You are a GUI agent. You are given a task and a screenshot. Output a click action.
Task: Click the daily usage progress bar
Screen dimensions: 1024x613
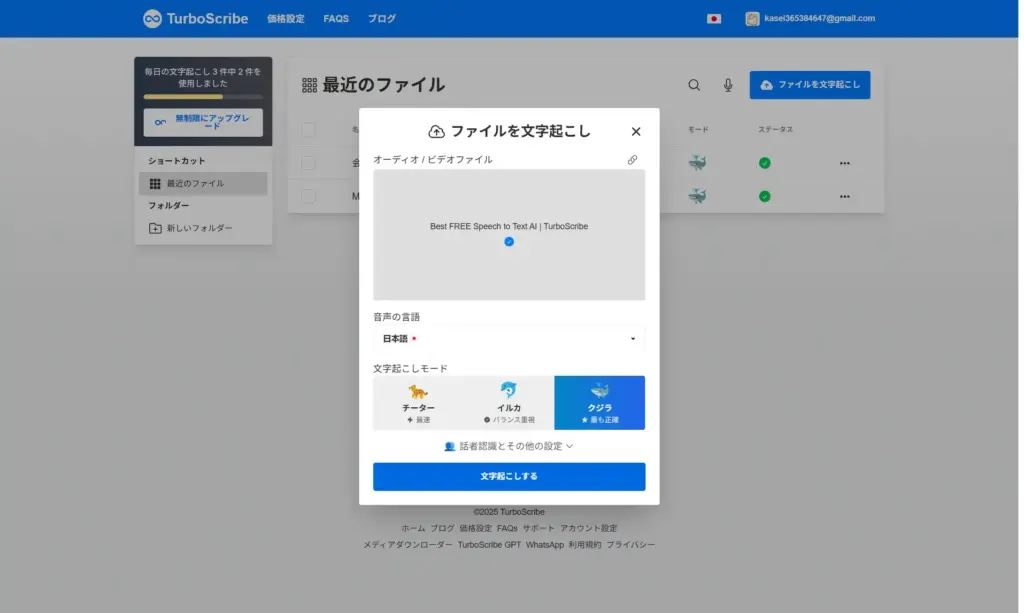[x=203, y=97]
